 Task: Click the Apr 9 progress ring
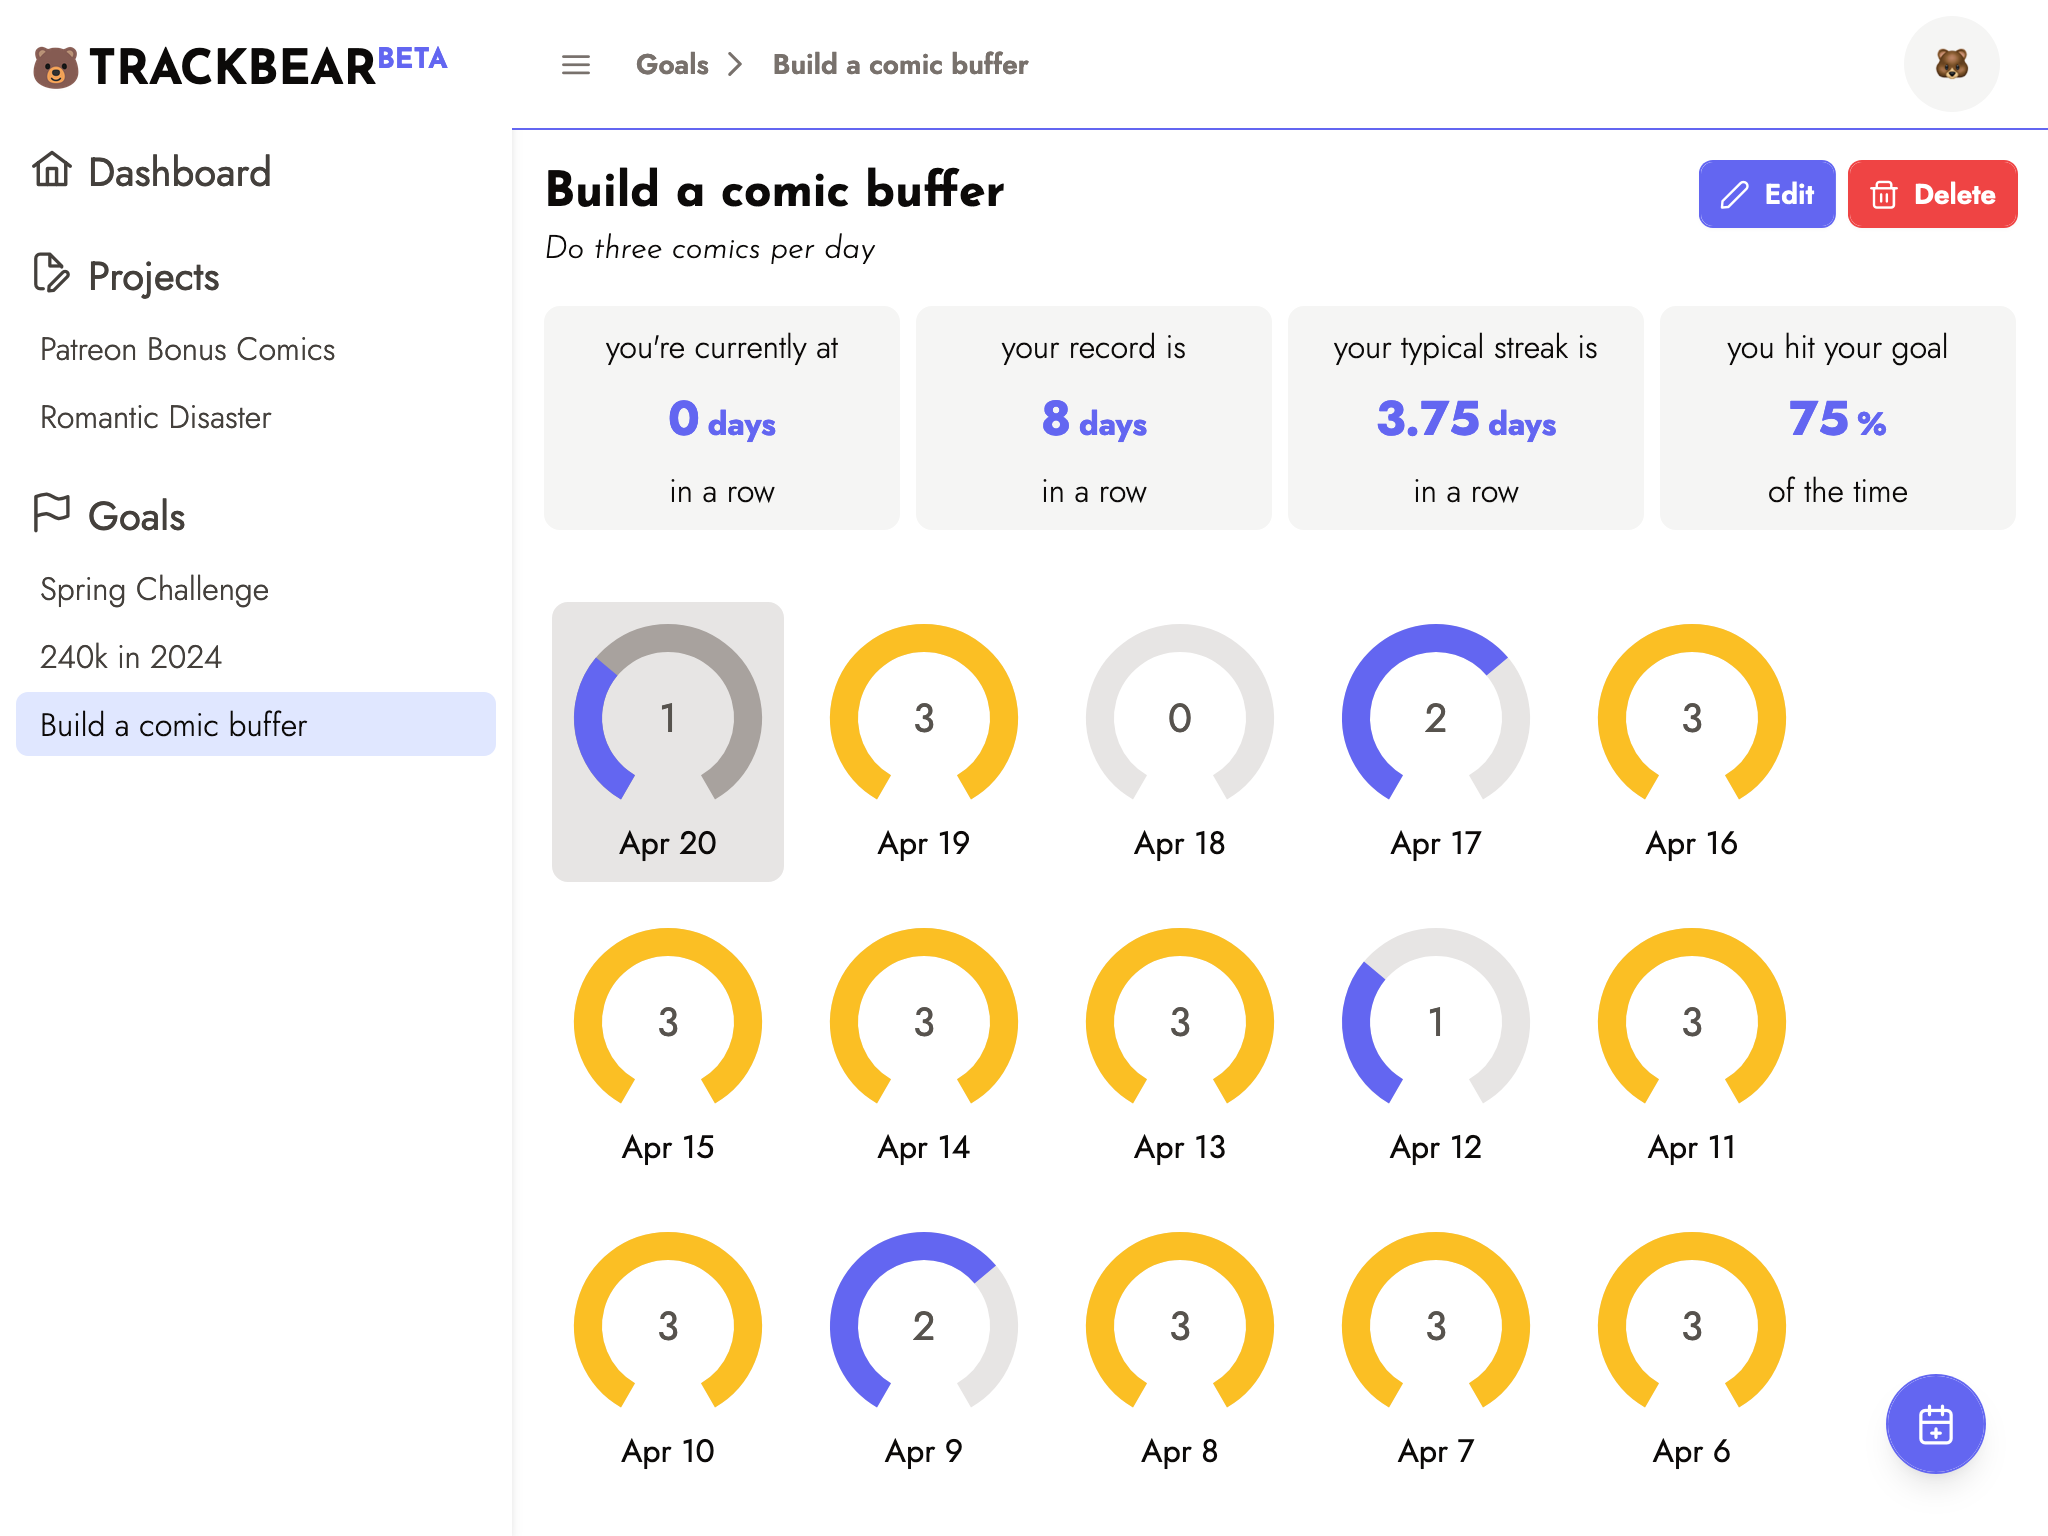[924, 1326]
